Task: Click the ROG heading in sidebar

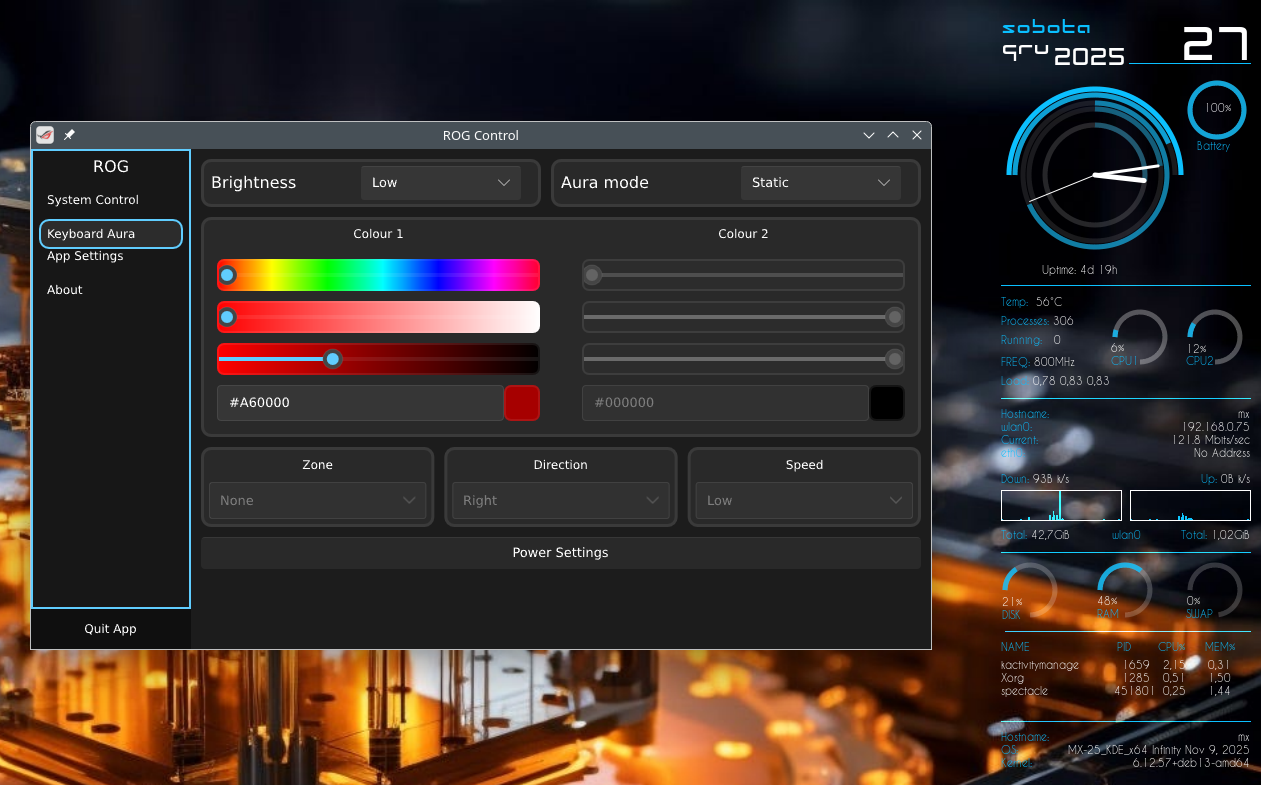Action: point(111,167)
